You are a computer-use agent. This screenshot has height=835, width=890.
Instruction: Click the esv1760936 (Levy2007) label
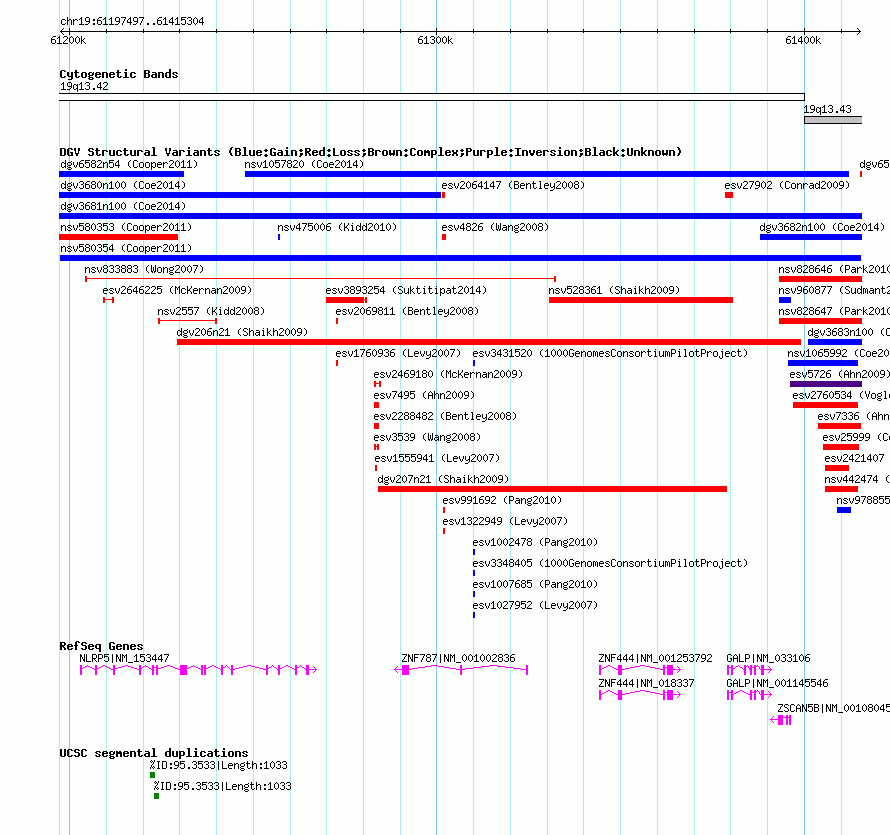click(x=398, y=354)
